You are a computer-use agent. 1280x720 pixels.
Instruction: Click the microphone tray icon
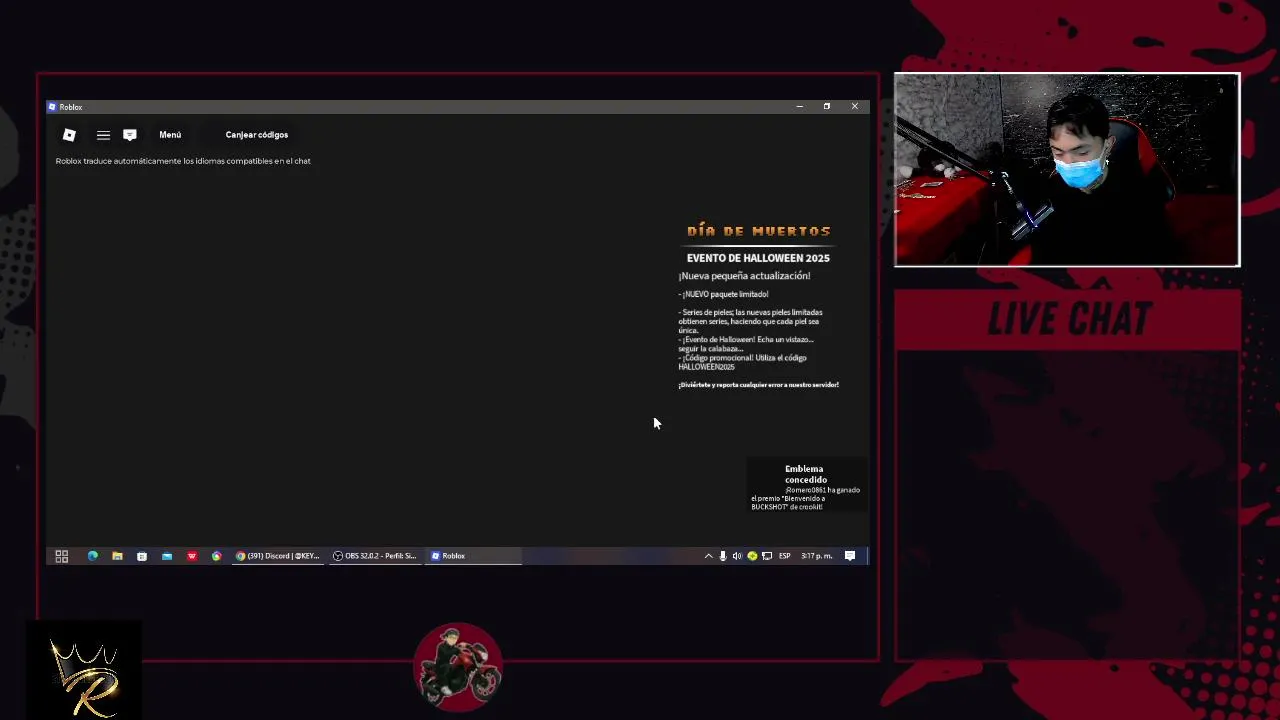click(723, 556)
